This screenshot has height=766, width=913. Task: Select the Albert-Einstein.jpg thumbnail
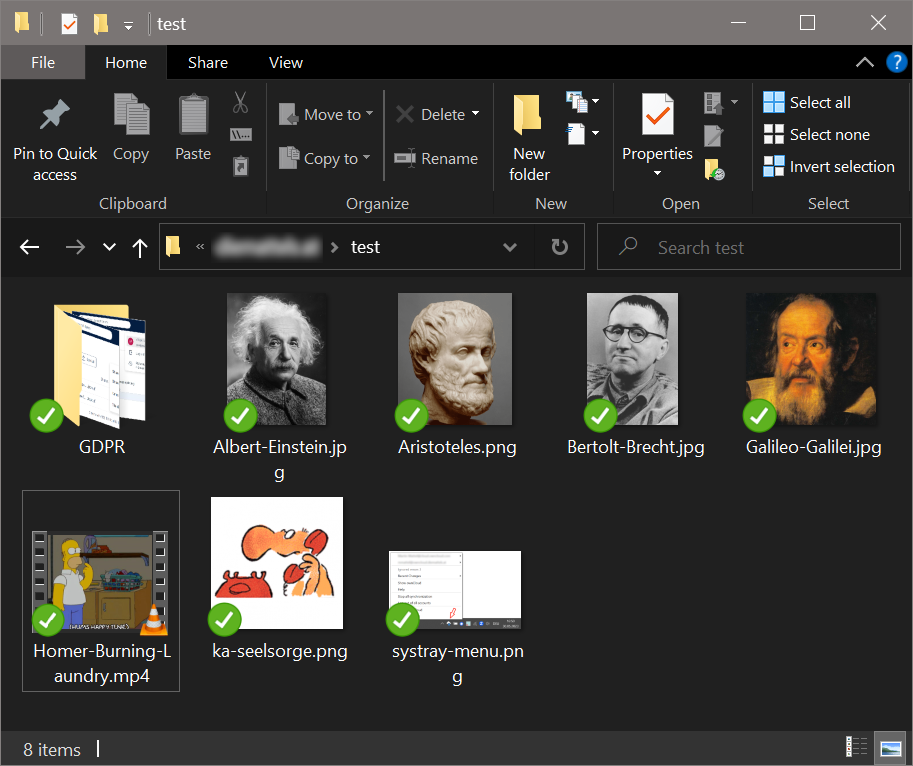click(277, 360)
